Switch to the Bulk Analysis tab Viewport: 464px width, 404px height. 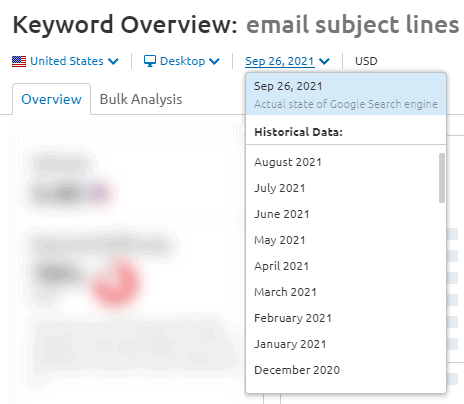(141, 99)
